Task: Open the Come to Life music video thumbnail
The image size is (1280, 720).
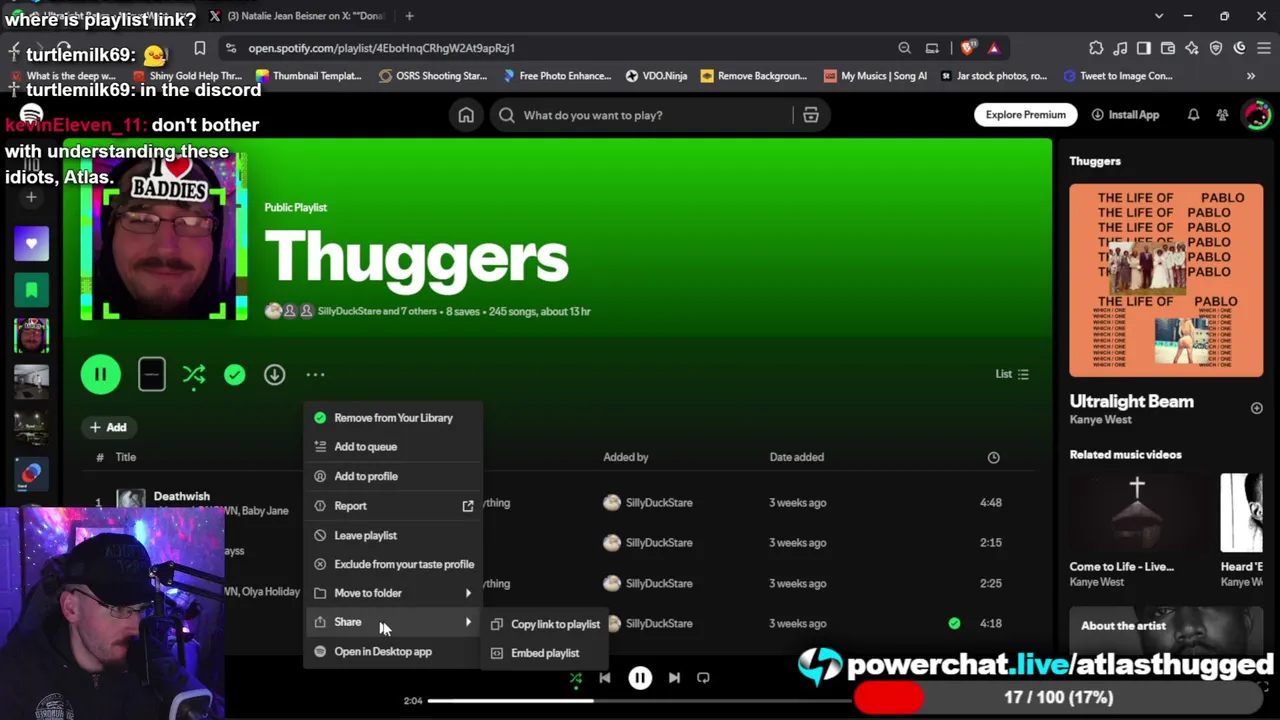Action: point(1137,512)
